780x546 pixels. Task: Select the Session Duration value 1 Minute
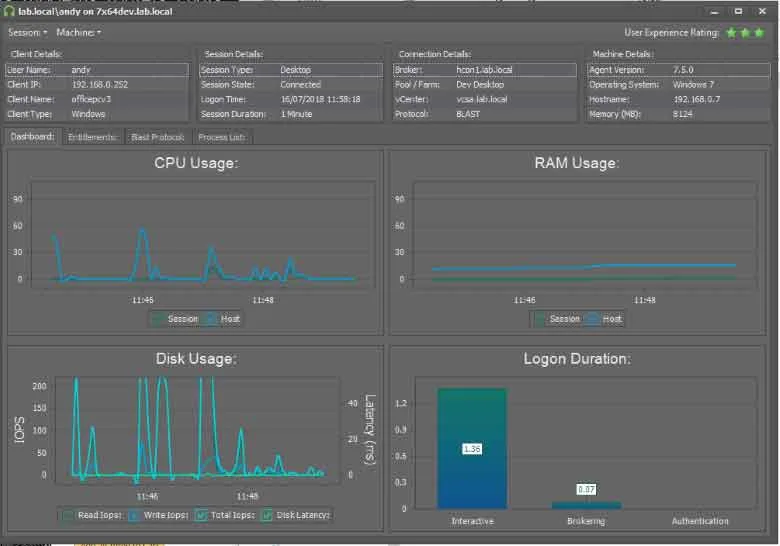pos(296,114)
